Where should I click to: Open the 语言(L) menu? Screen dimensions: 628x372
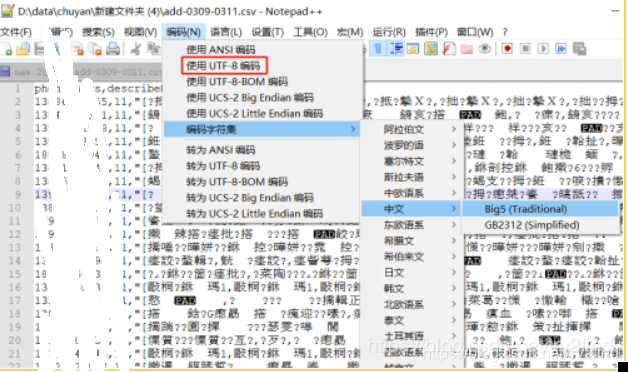point(226,32)
